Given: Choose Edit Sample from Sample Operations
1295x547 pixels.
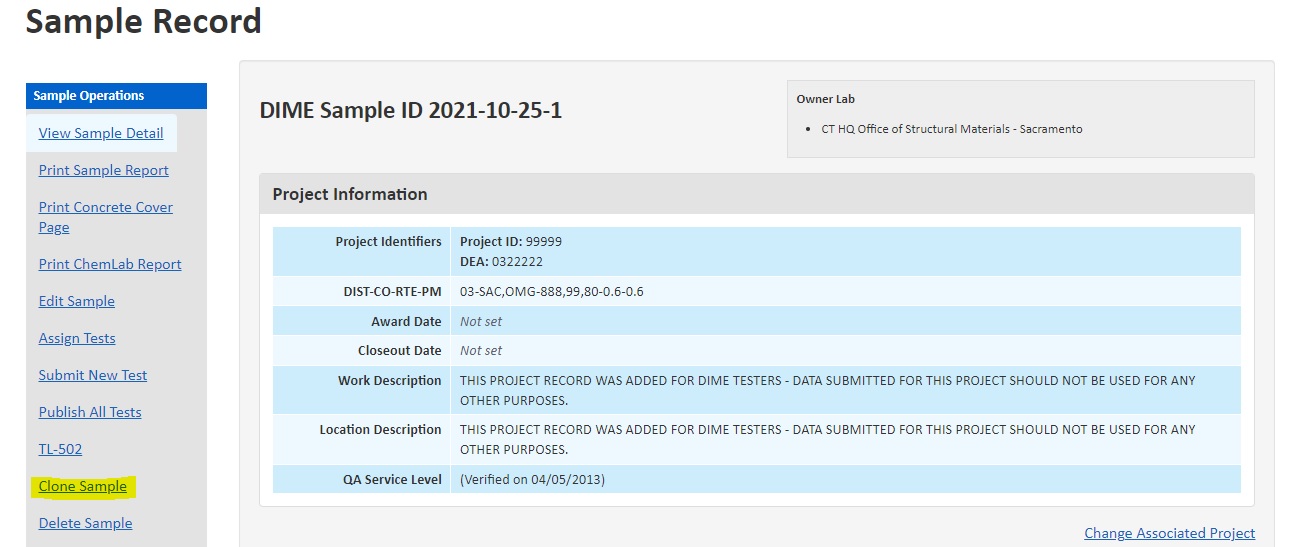Looking at the screenshot, I should coord(76,301).
